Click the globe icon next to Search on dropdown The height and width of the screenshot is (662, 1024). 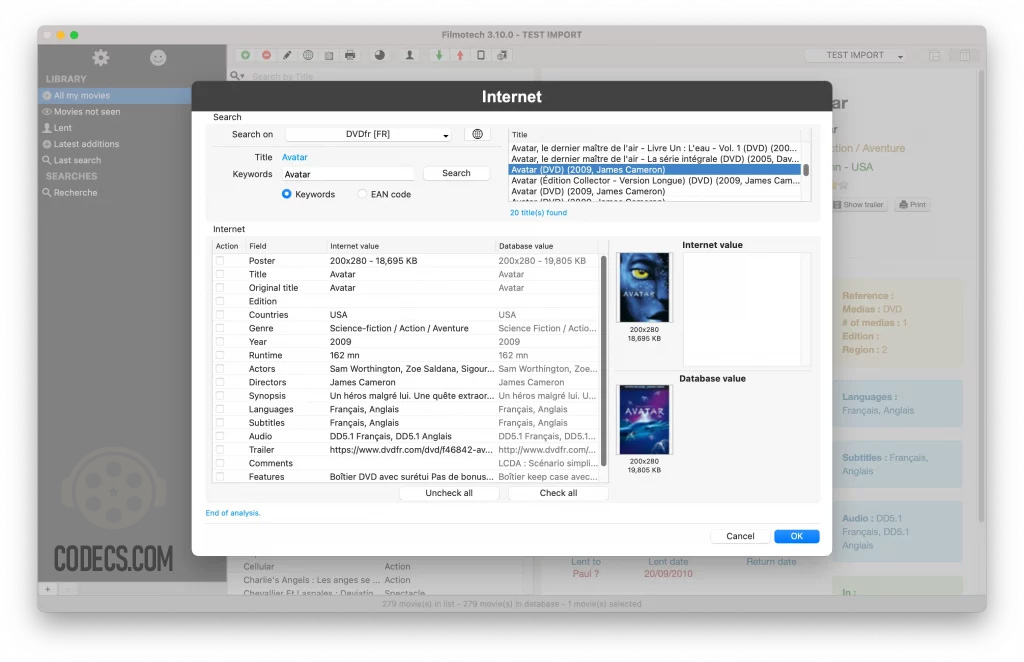(x=477, y=134)
